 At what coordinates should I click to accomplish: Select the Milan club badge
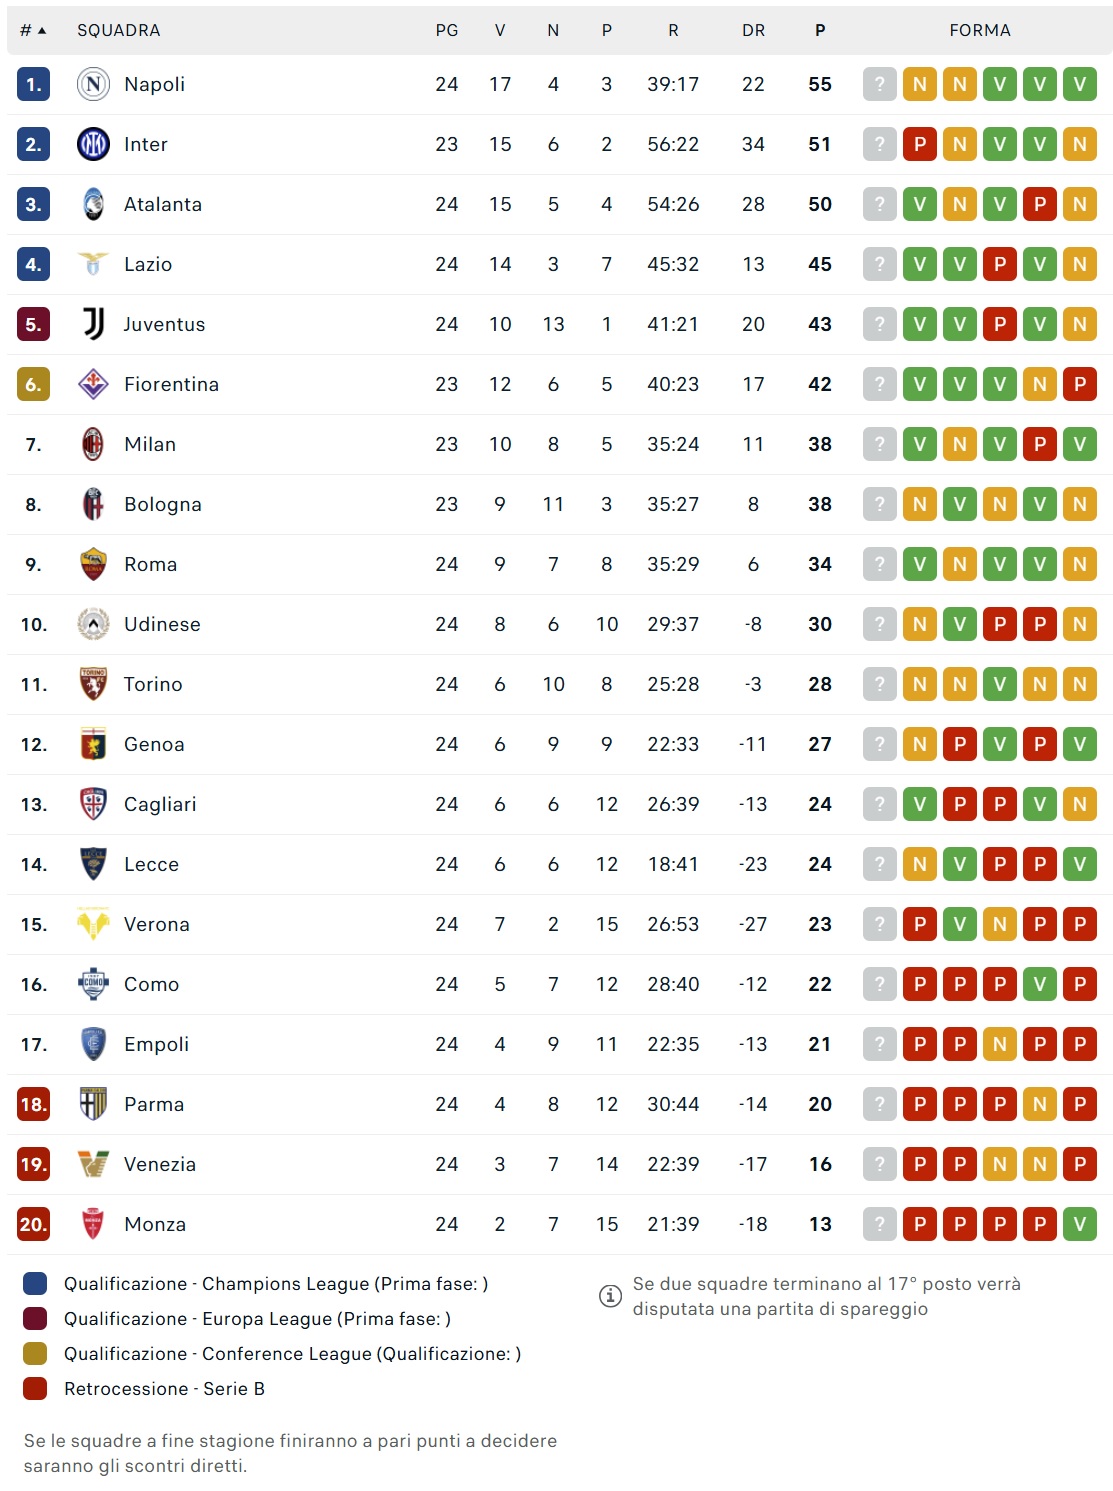(x=93, y=444)
